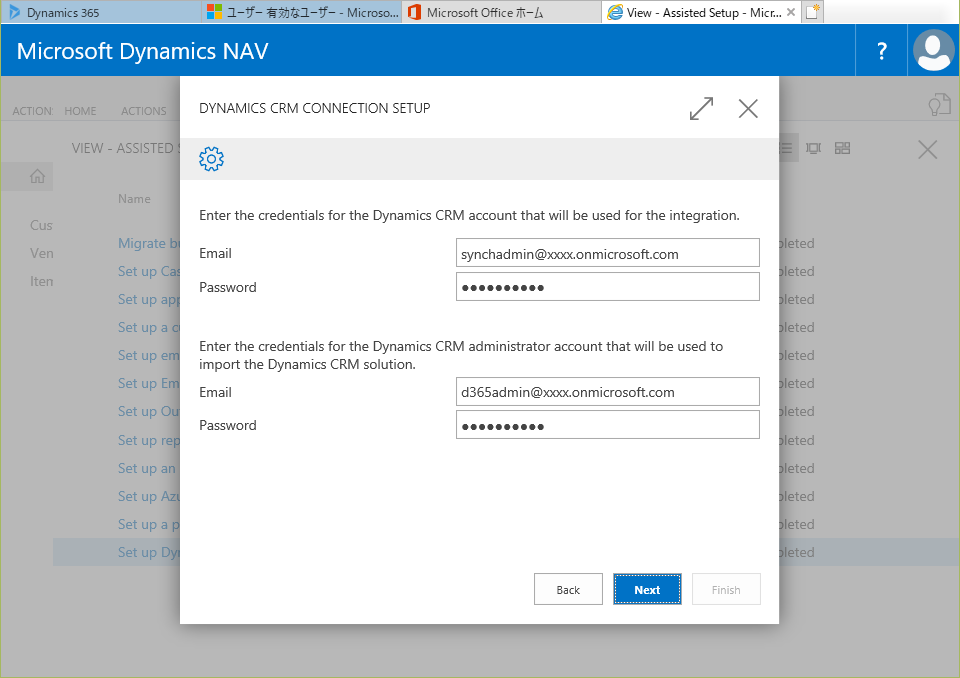Click the Name column header
Image resolution: width=960 pixels, height=678 pixels.
(x=134, y=199)
